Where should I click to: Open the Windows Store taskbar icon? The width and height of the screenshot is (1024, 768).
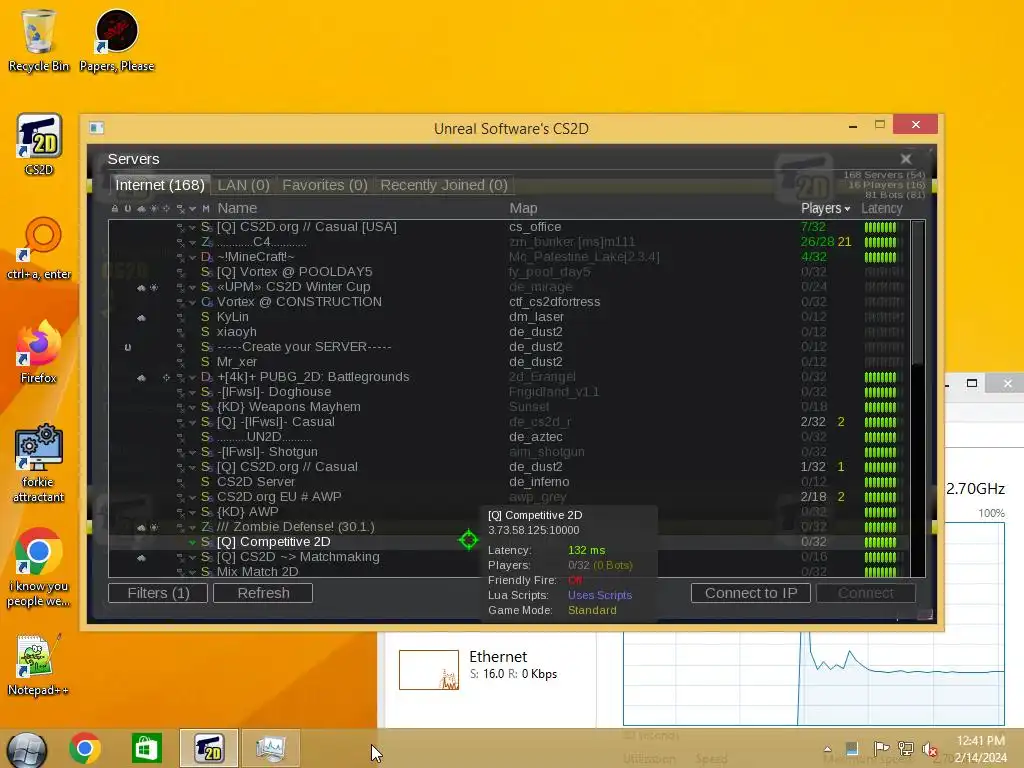(x=146, y=748)
